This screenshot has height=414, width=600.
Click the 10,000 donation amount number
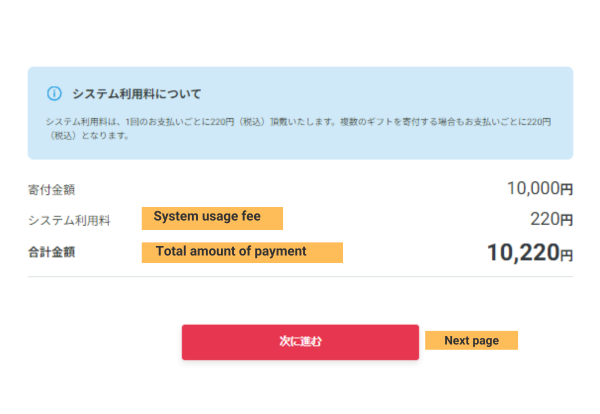pyautogui.click(x=532, y=188)
